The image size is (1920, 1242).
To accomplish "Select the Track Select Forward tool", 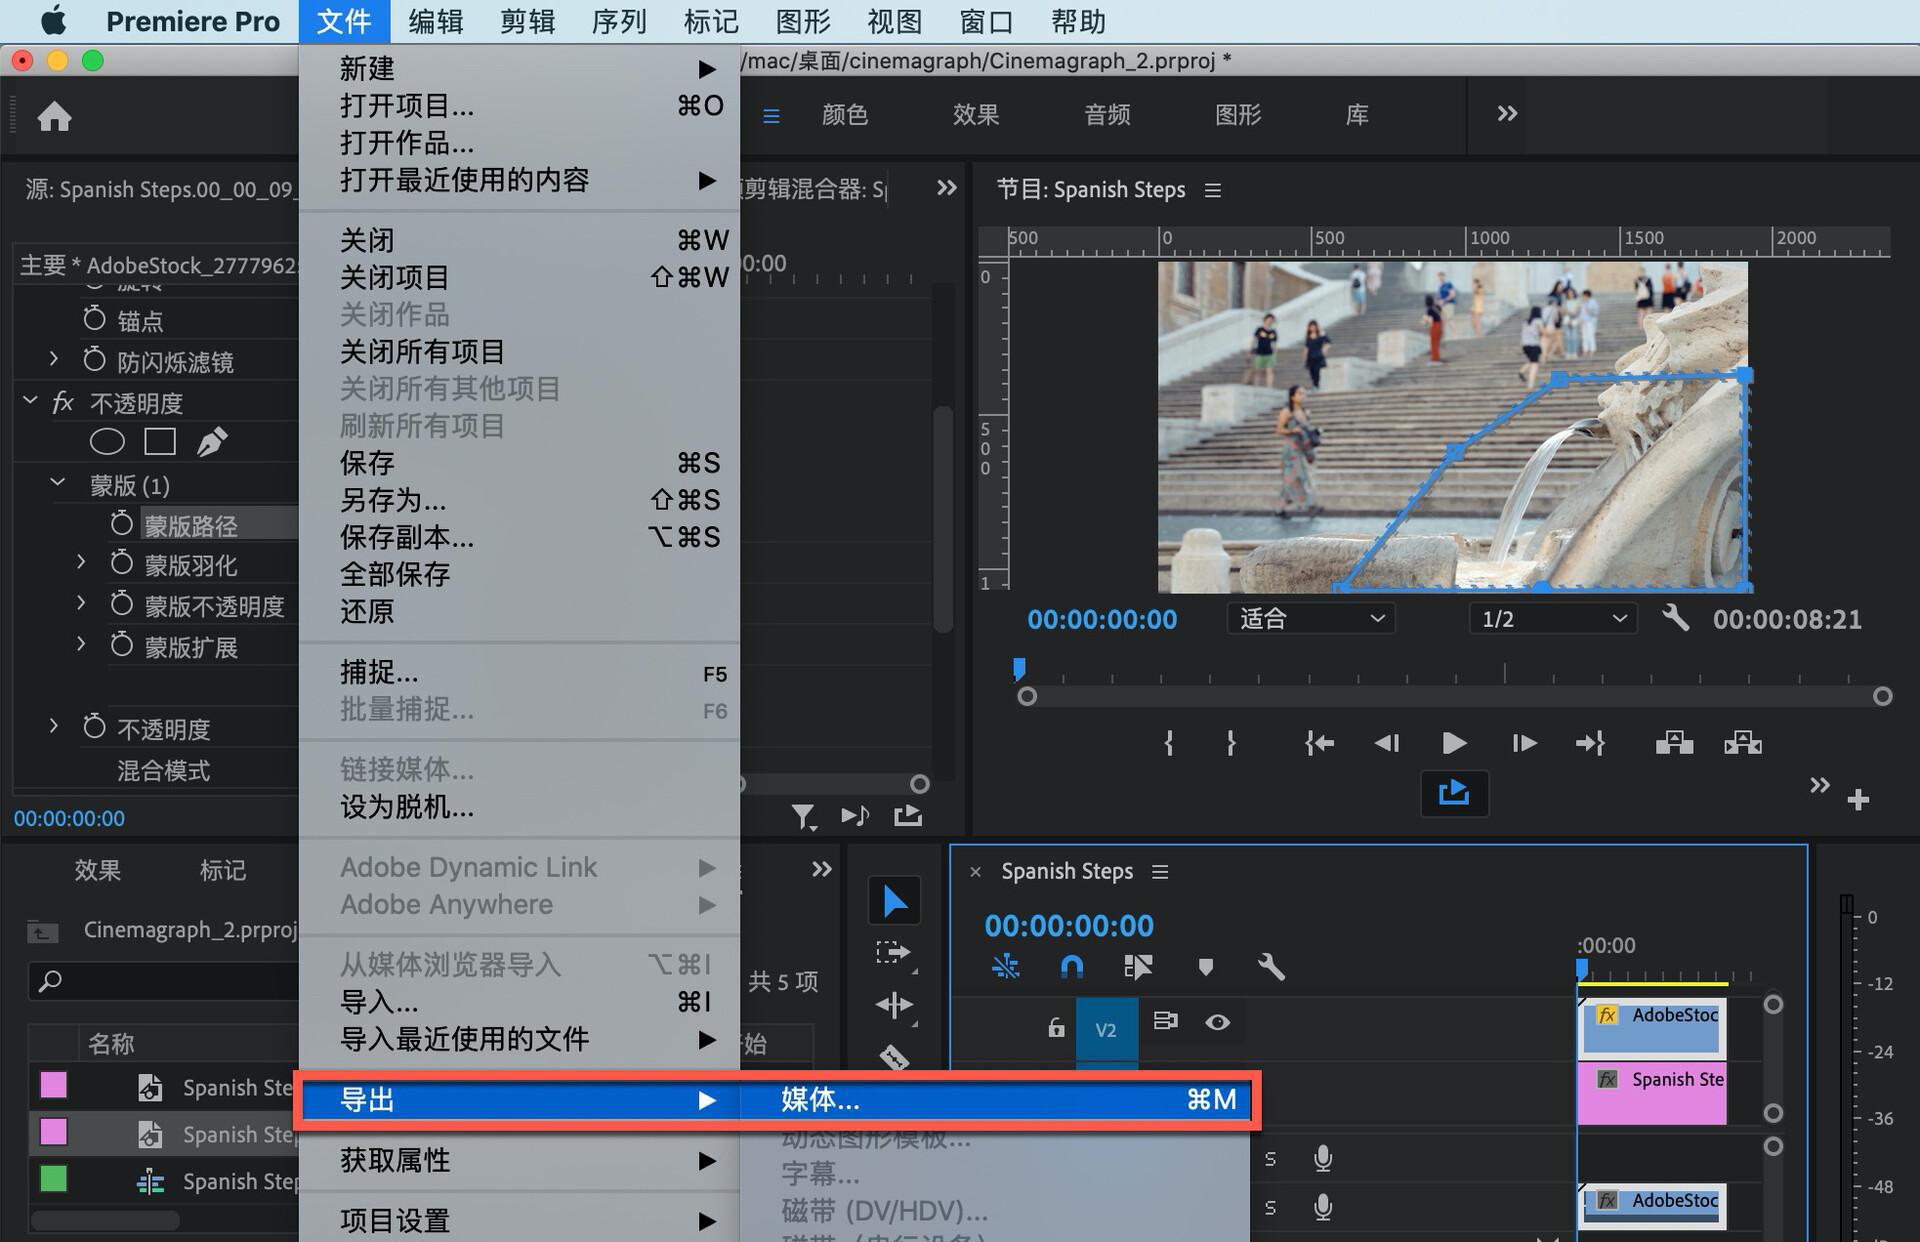I will [x=894, y=954].
